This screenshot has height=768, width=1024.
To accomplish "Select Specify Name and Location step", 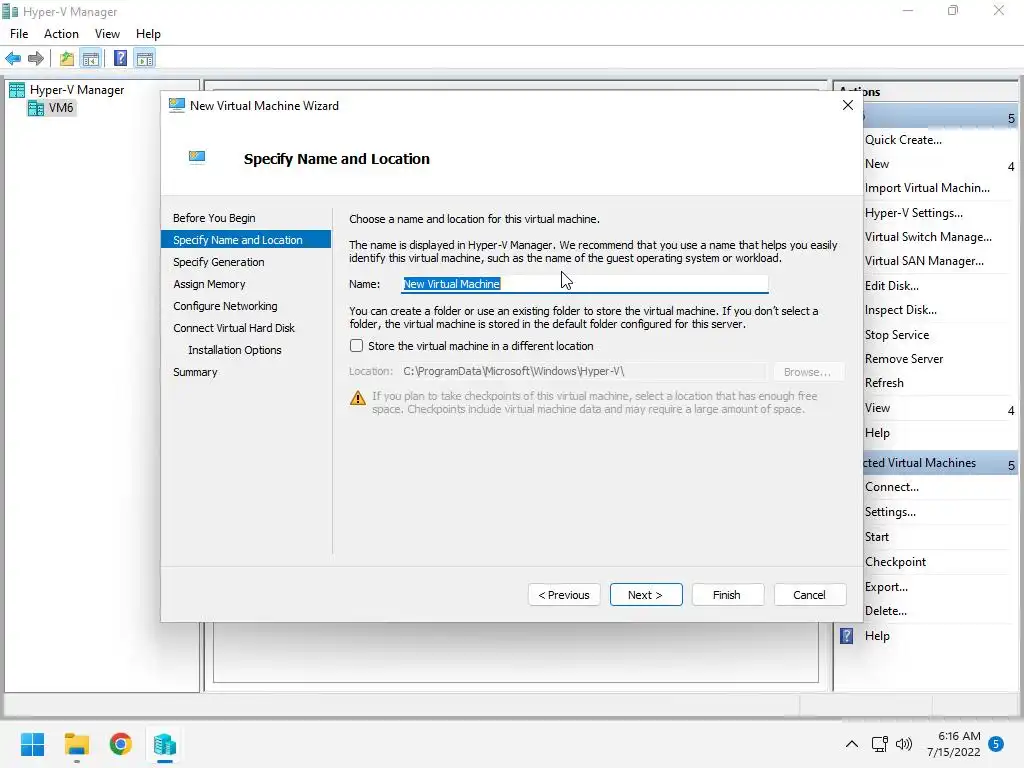I will pos(246,240).
